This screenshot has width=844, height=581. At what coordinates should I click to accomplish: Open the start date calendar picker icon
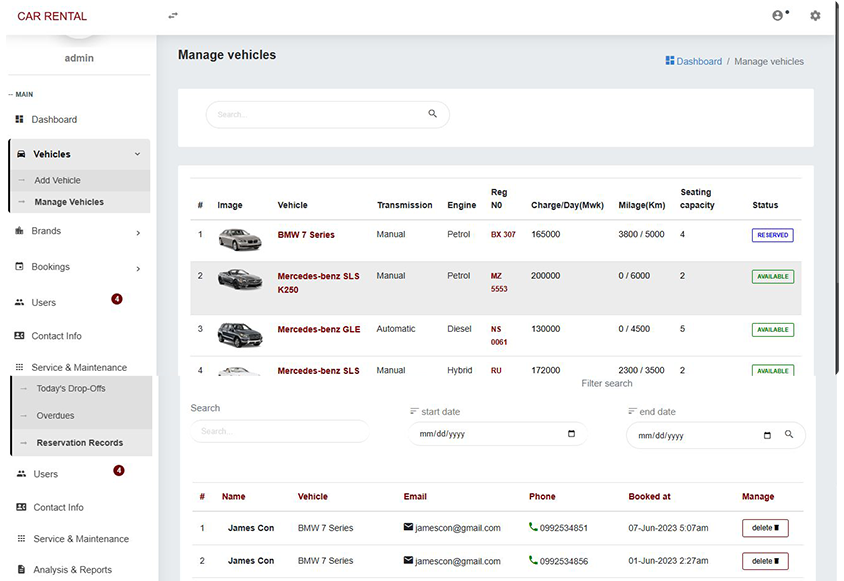point(572,433)
